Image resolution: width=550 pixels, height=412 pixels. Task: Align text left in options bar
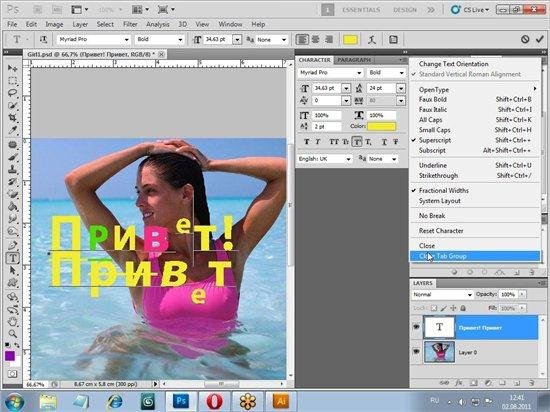(302, 40)
